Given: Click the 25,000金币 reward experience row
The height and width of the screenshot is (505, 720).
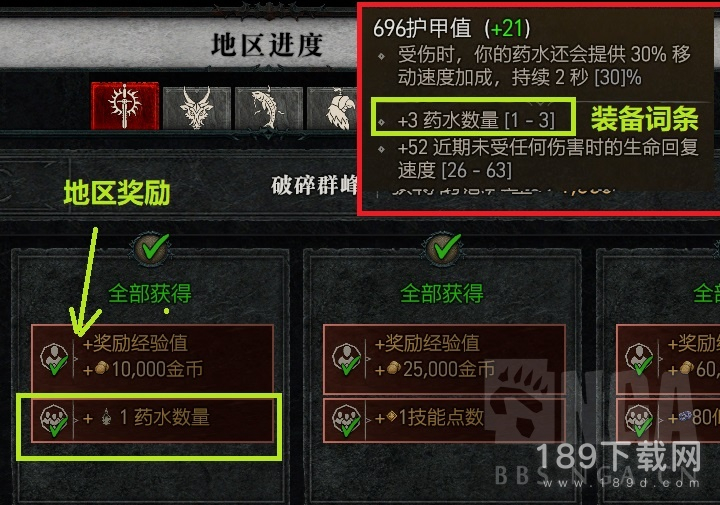Looking at the screenshot, I should pos(444,358).
